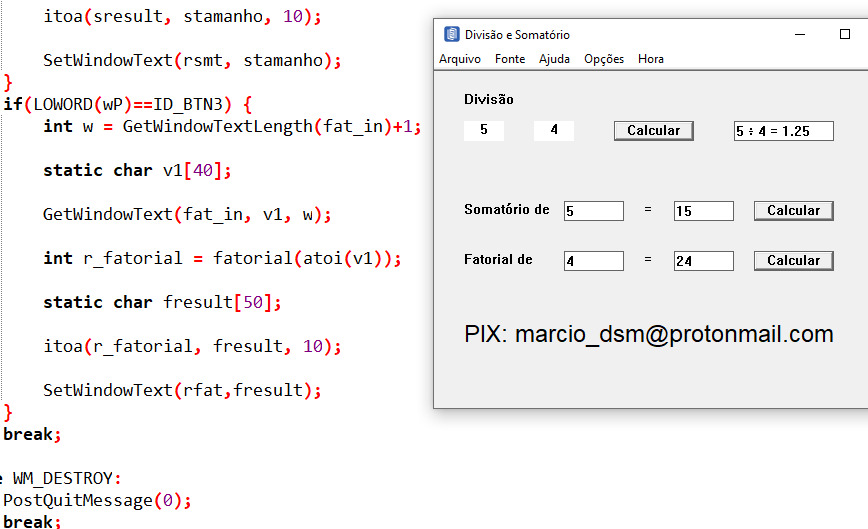The image size is (868, 529).
Task: Minimize the Divisão e Somatório window
Action: (800, 34)
